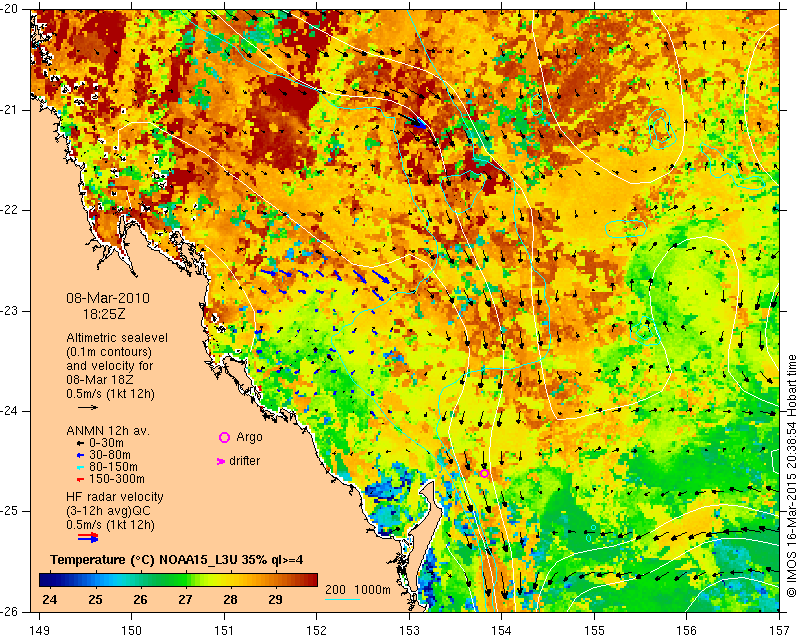Image resolution: width=800 pixels, height=640 pixels.
Task: Click the colorbar tick label 25
Action: coord(95,600)
